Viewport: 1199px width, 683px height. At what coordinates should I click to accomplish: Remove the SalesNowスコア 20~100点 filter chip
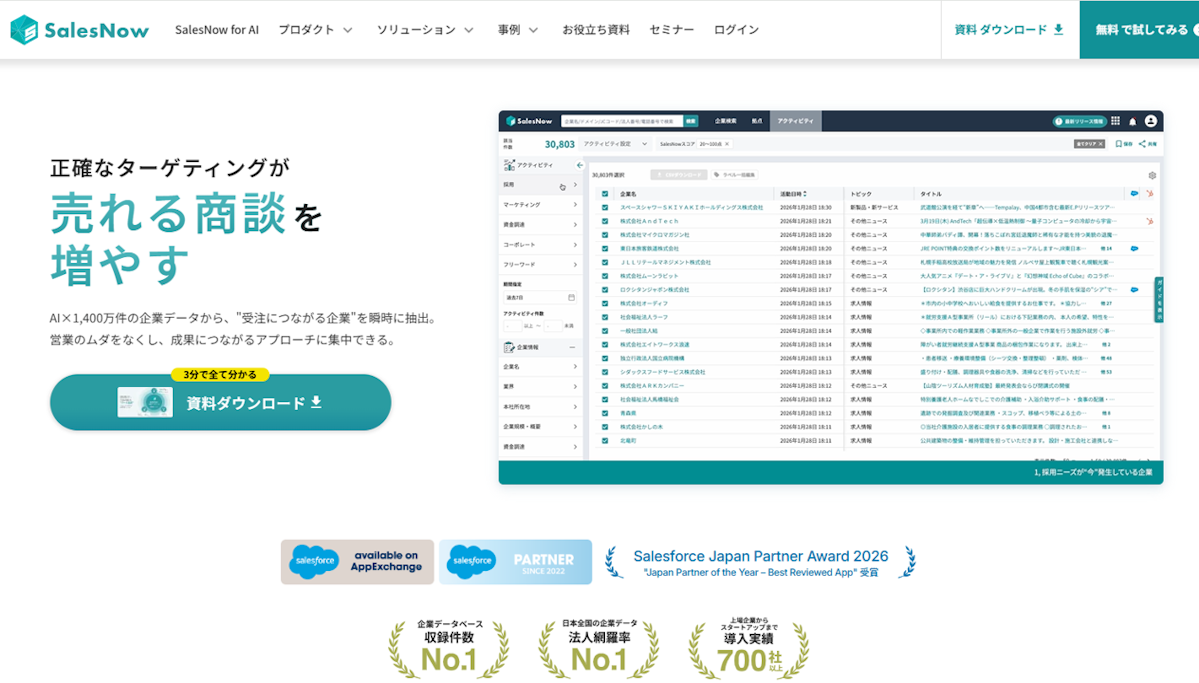(x=727, y=144)
